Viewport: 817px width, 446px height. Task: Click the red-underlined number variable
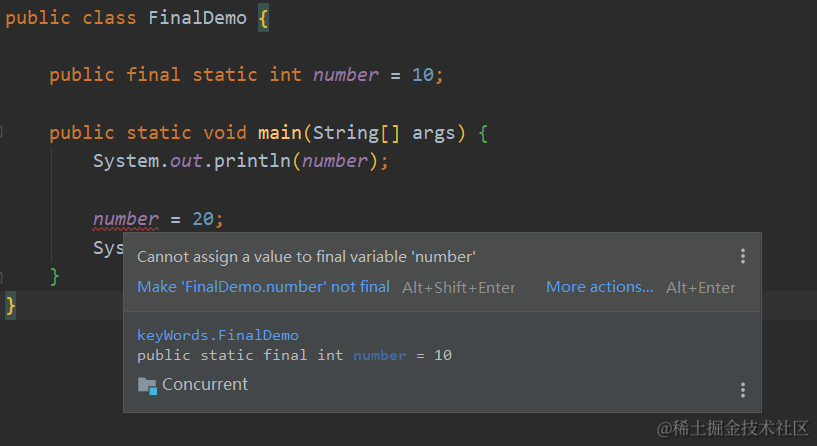pyautogui.click(x=126, y=219)
